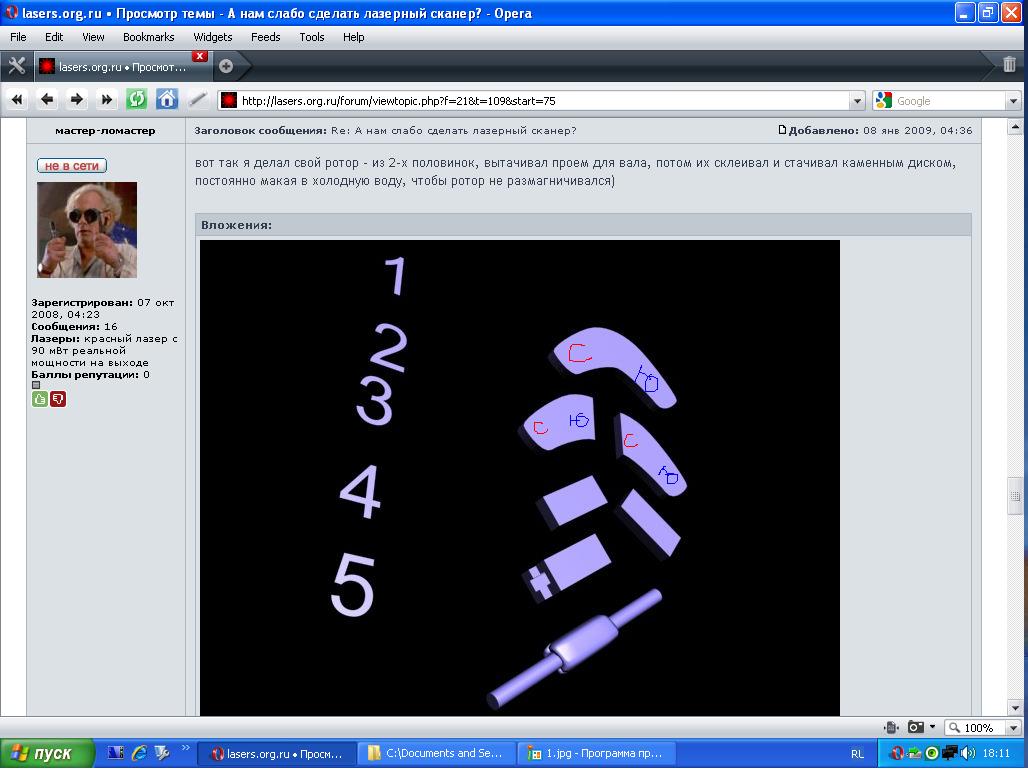Give negative reputation with red thumbs-down
1028x772 pixels.
point(58,399)
